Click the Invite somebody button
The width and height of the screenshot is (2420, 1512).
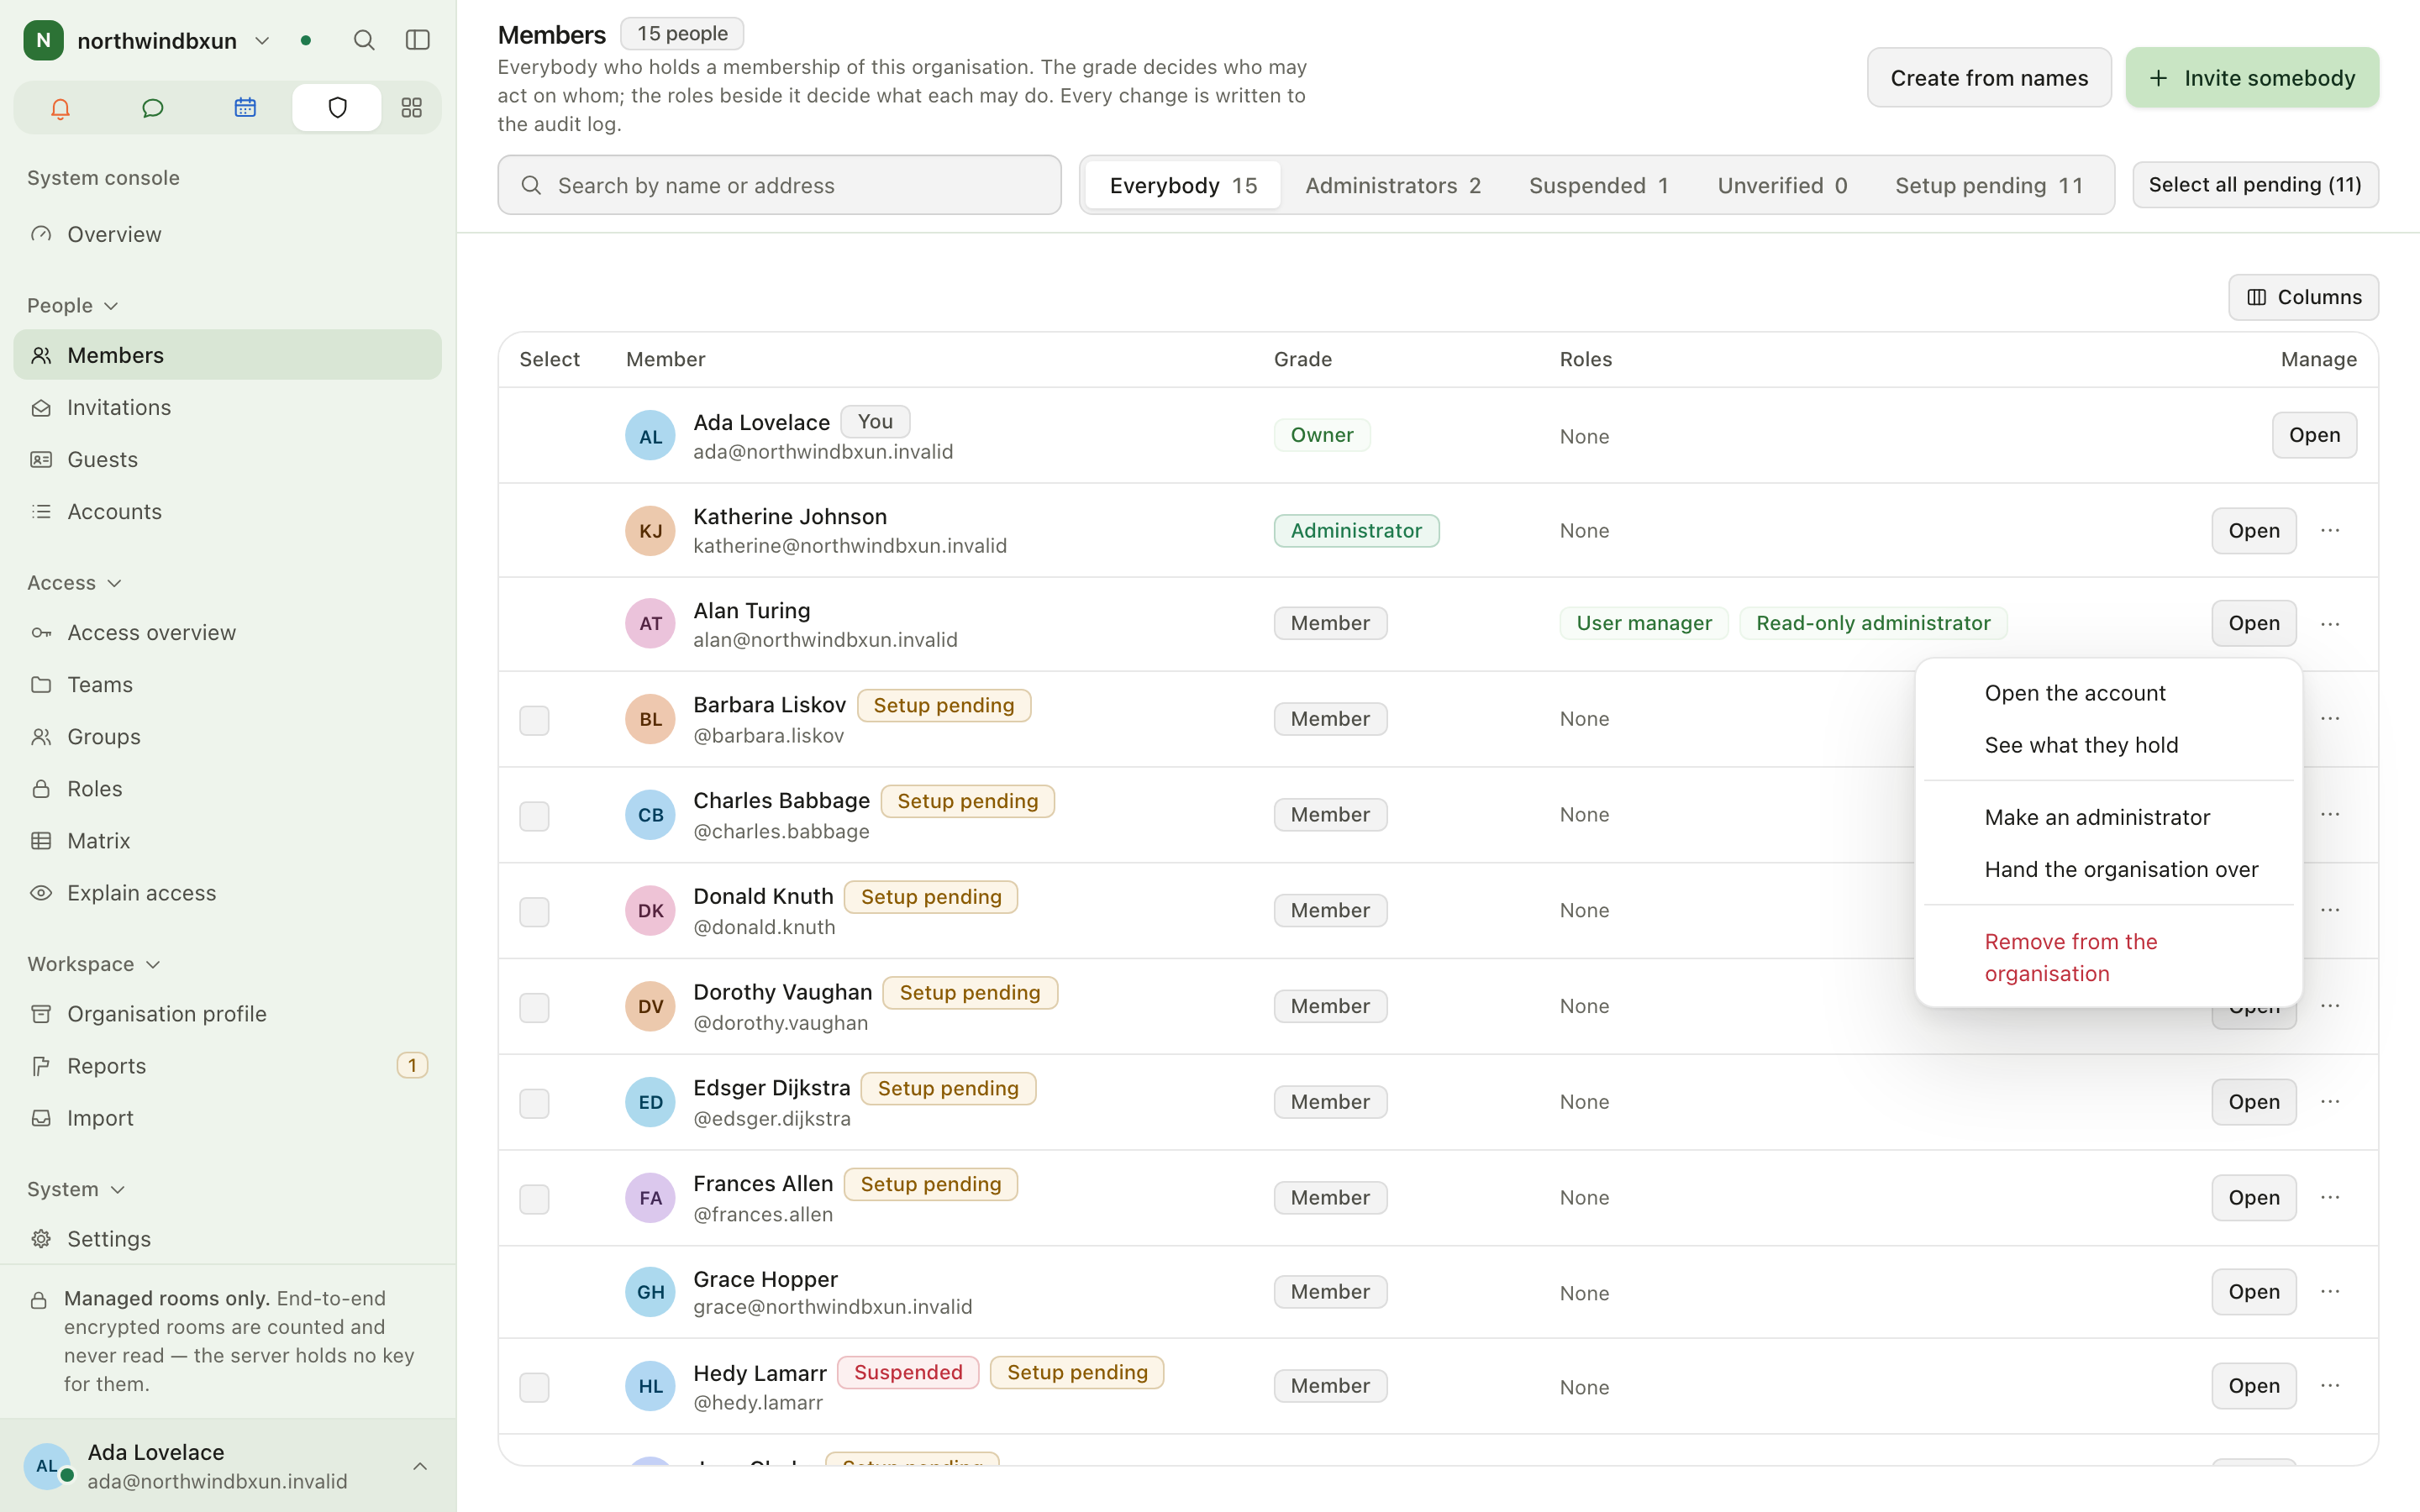point(2252,77)
